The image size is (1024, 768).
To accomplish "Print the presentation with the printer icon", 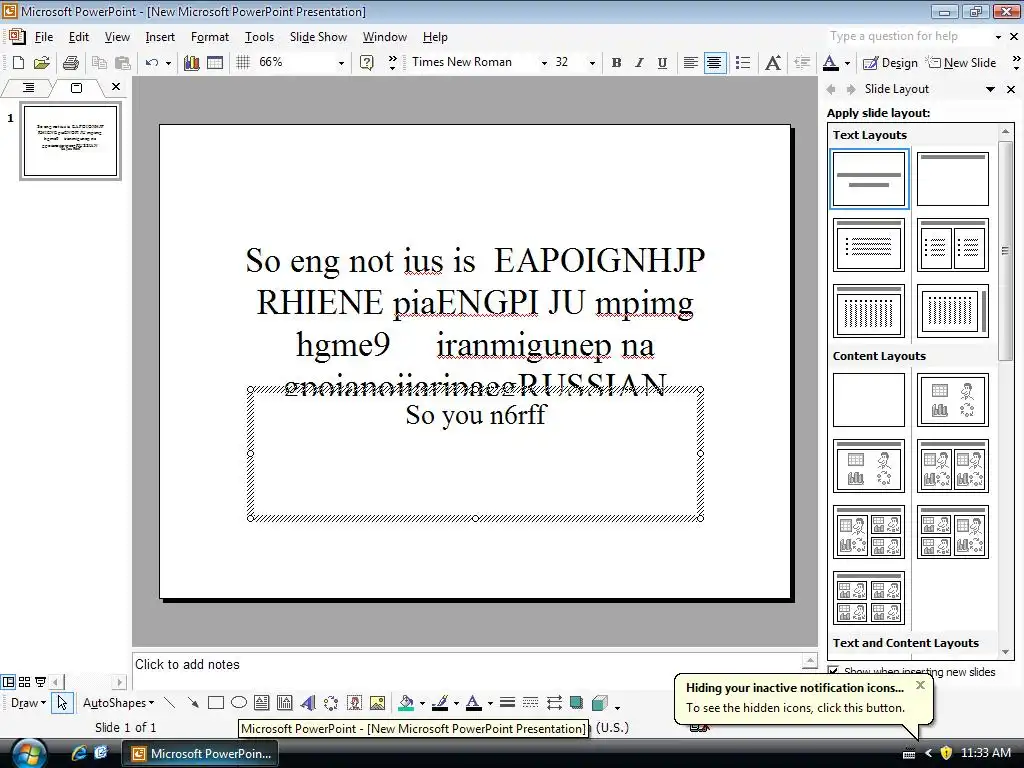I will 71,63.
